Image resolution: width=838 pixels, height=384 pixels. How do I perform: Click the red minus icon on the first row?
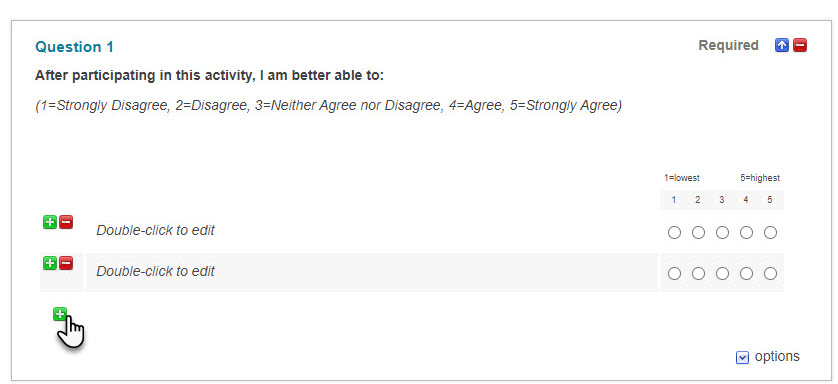pos(66,222)
